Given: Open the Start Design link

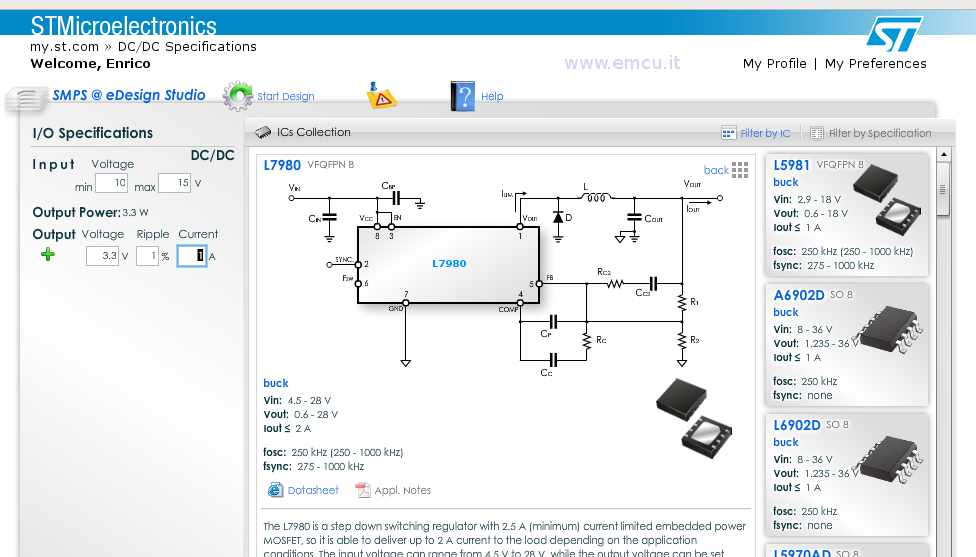Looking at the screenshot, I should (286, 96).
